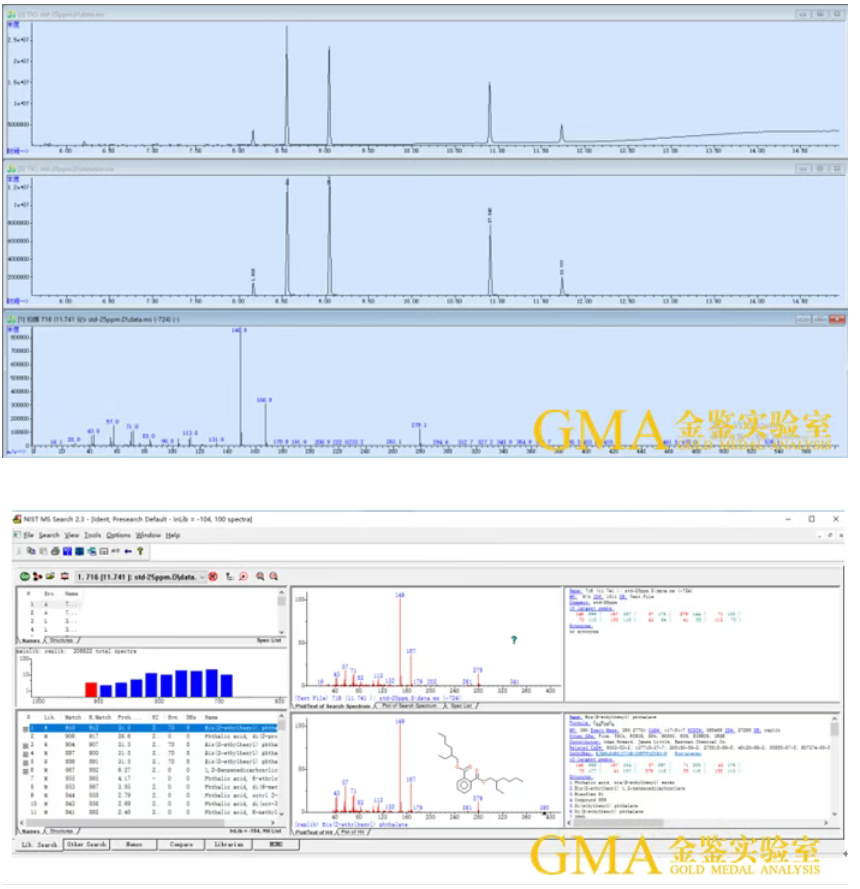The width and height of the screenshot is (860, 889).
Task: Switch to the Other Search tab
Action: pyautogui.click(x=87, y=844)
